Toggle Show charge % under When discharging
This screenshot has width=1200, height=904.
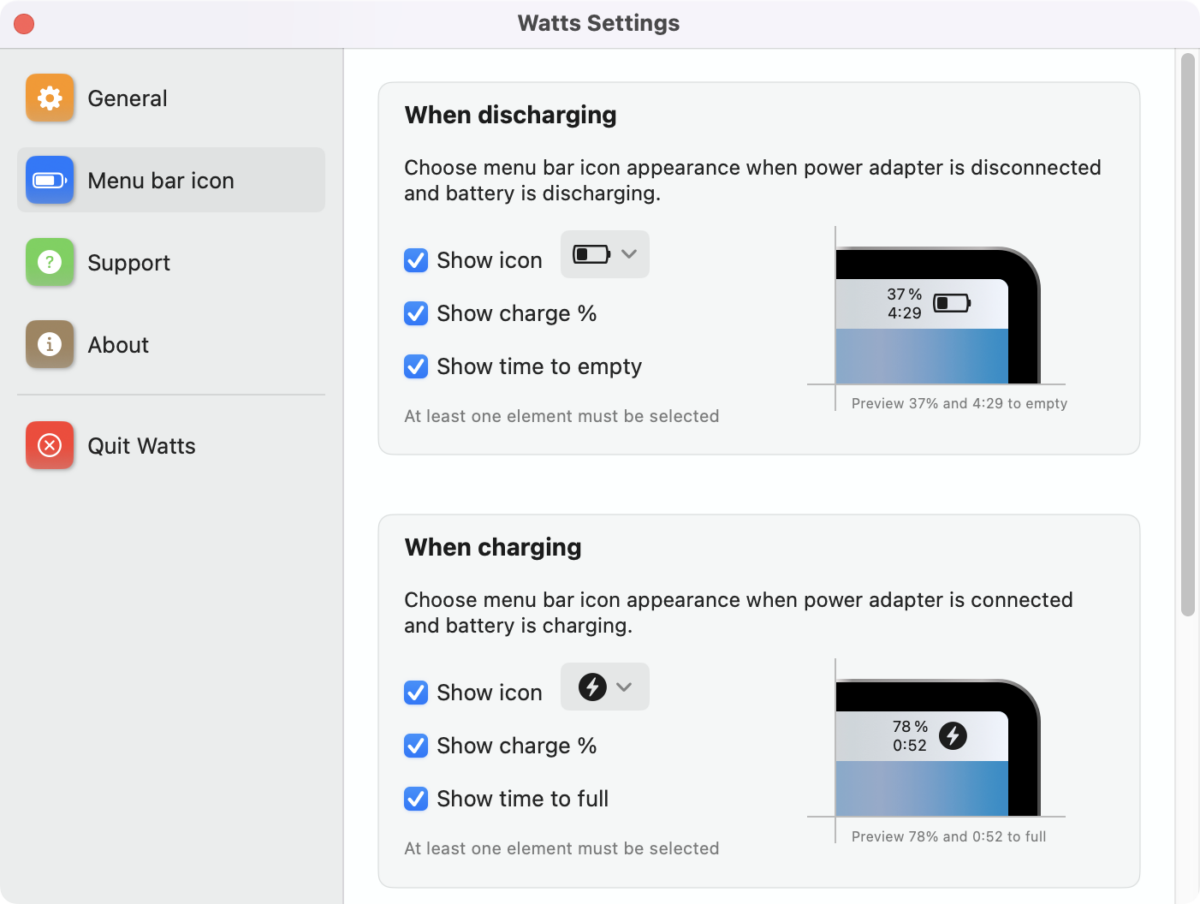(416, 313)
